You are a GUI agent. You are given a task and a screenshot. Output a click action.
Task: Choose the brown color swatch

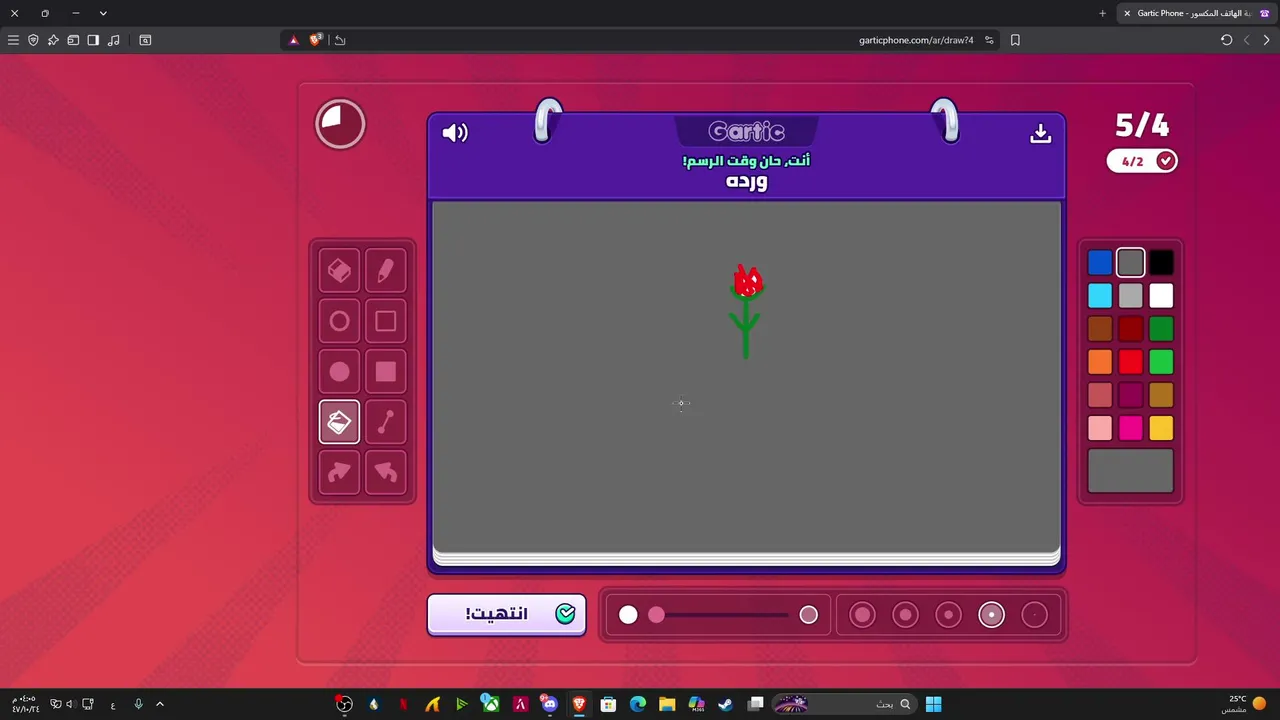pyautogui.click(x=1100, y=329)
